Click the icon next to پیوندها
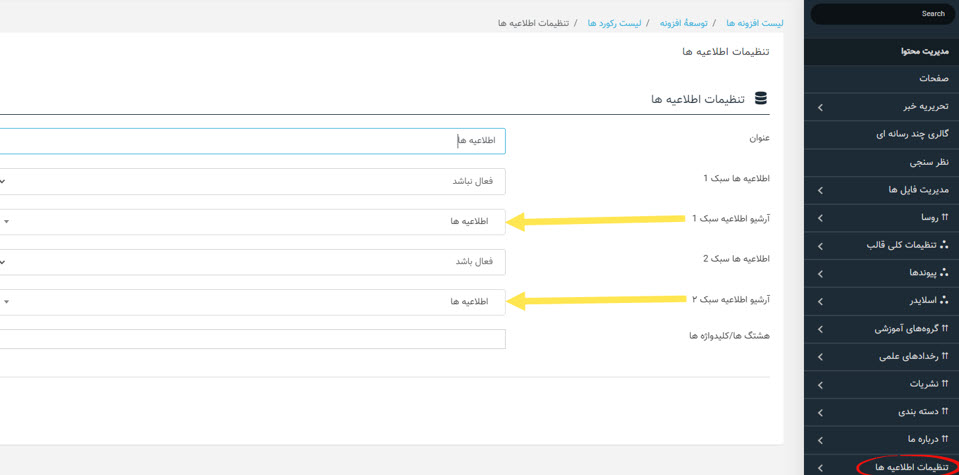The image size is (959, 475). click(x=945, y=273)
